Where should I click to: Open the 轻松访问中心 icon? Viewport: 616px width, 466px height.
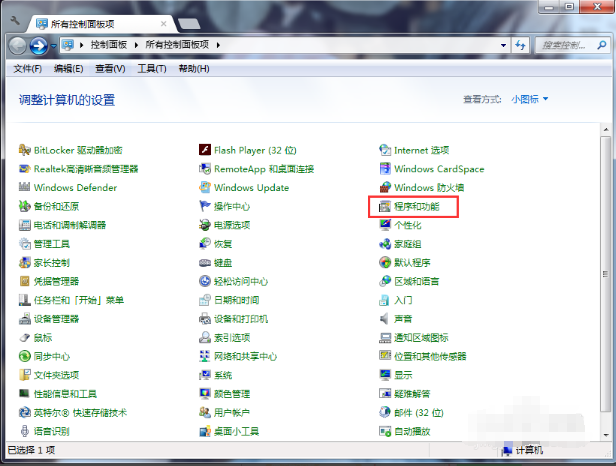tap(205, 281)
